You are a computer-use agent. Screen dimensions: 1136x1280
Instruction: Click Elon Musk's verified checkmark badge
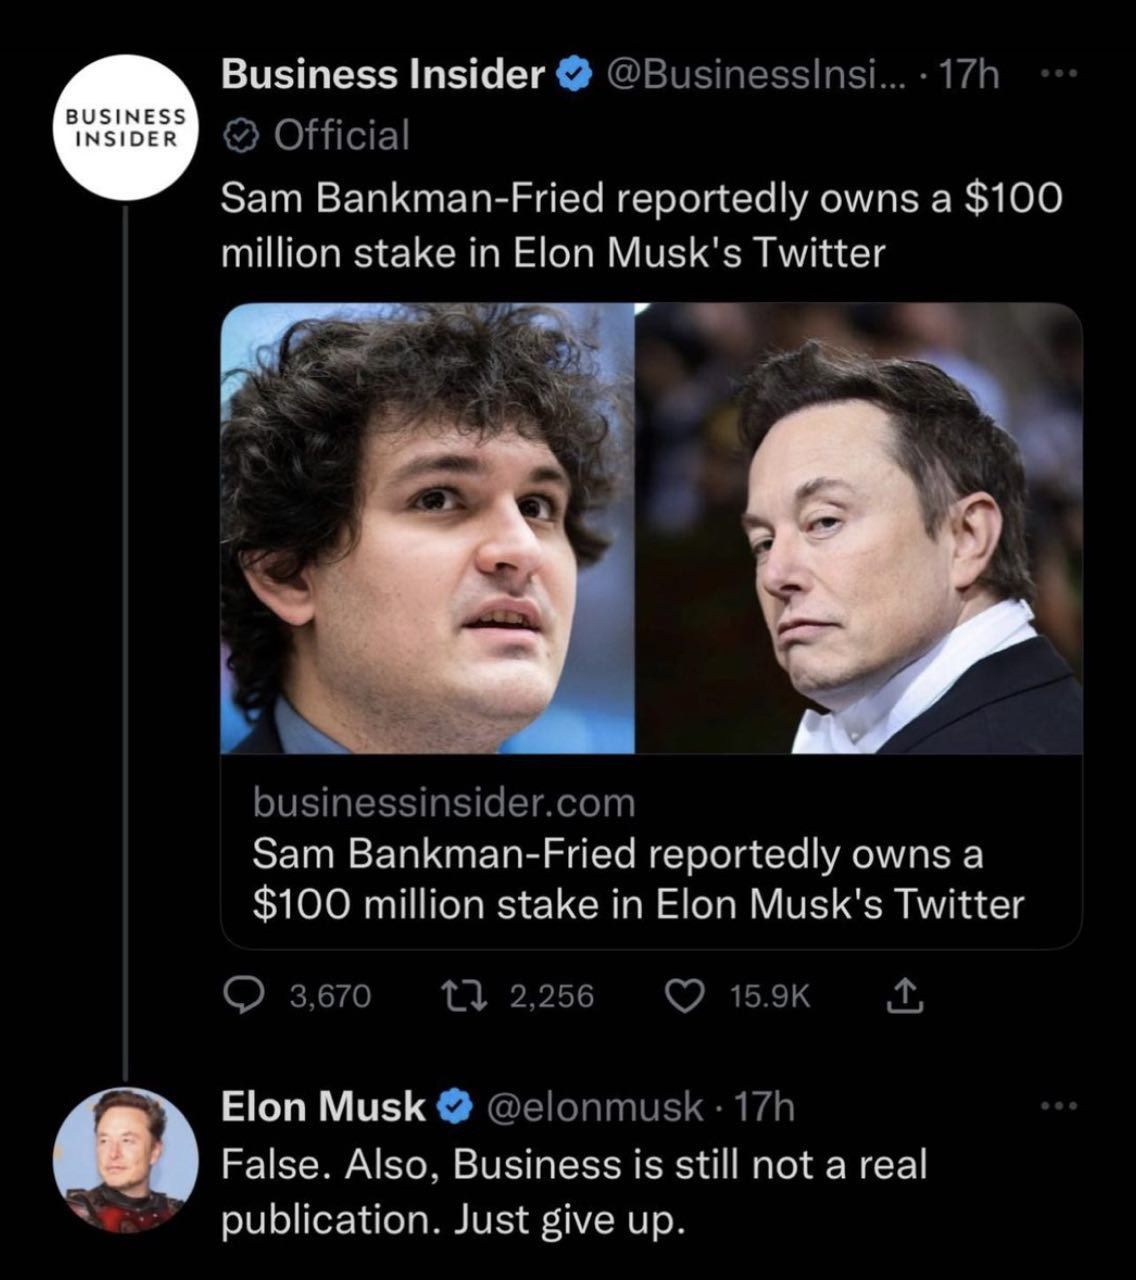[x=455, y=1107]
